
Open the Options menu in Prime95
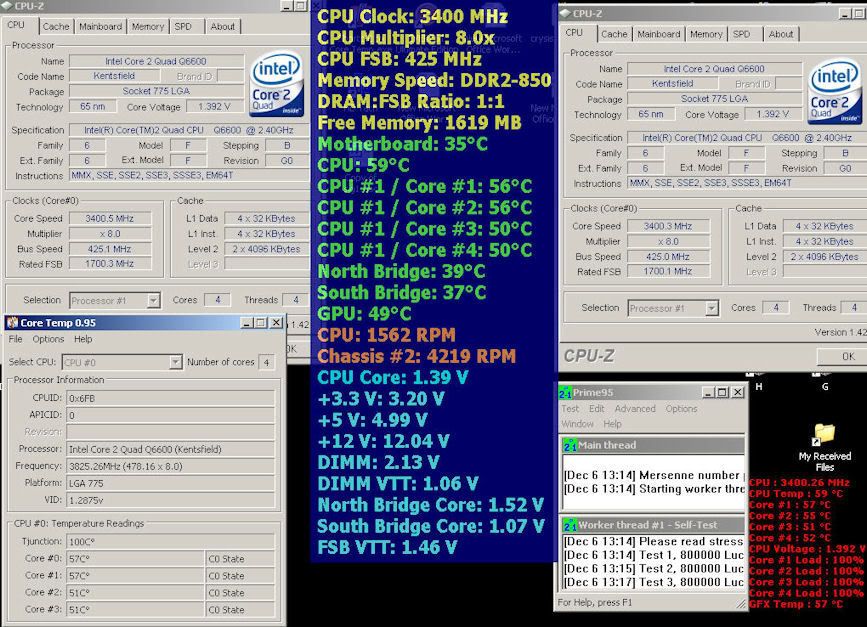point(681,409)
